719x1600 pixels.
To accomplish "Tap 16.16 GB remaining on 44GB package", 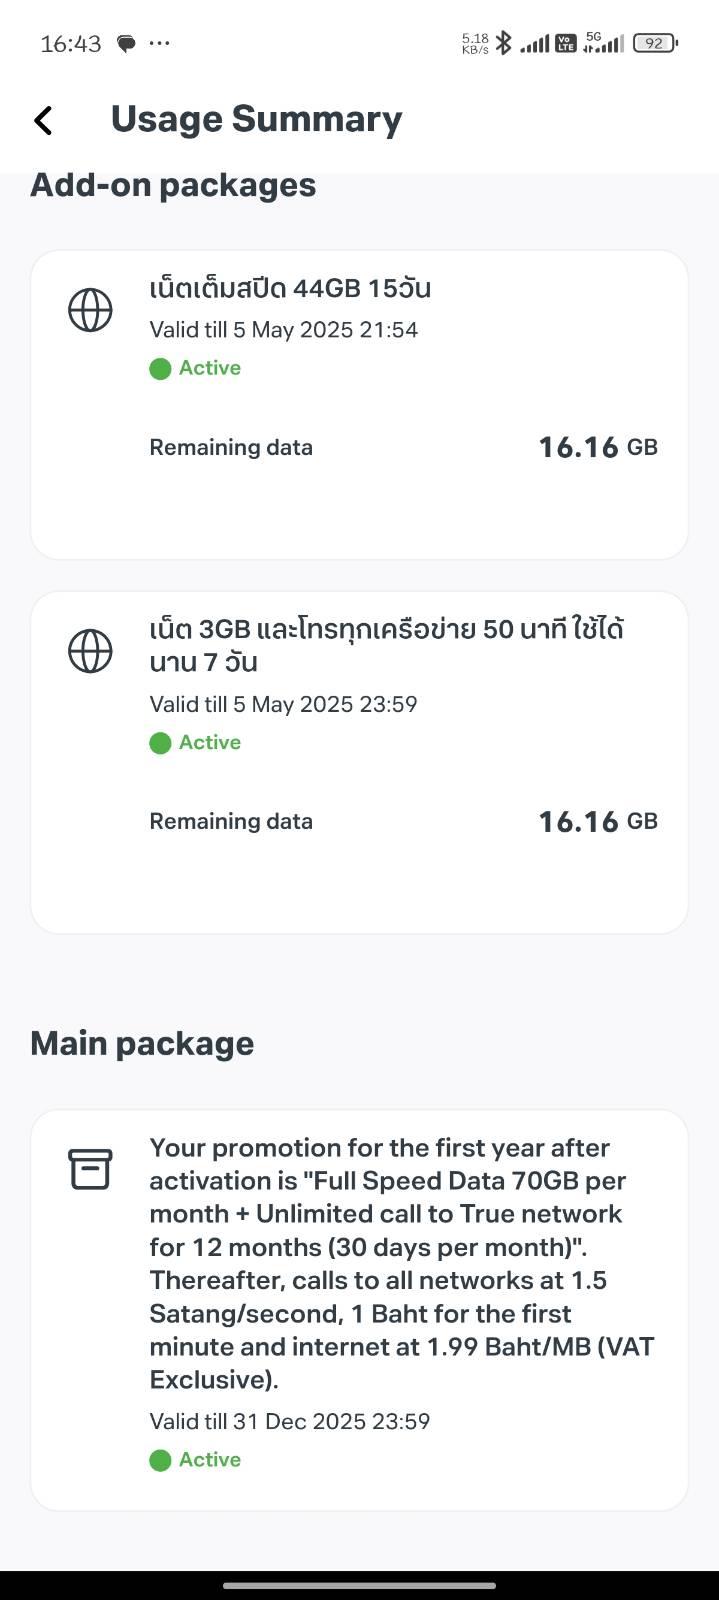I will 598,447.
